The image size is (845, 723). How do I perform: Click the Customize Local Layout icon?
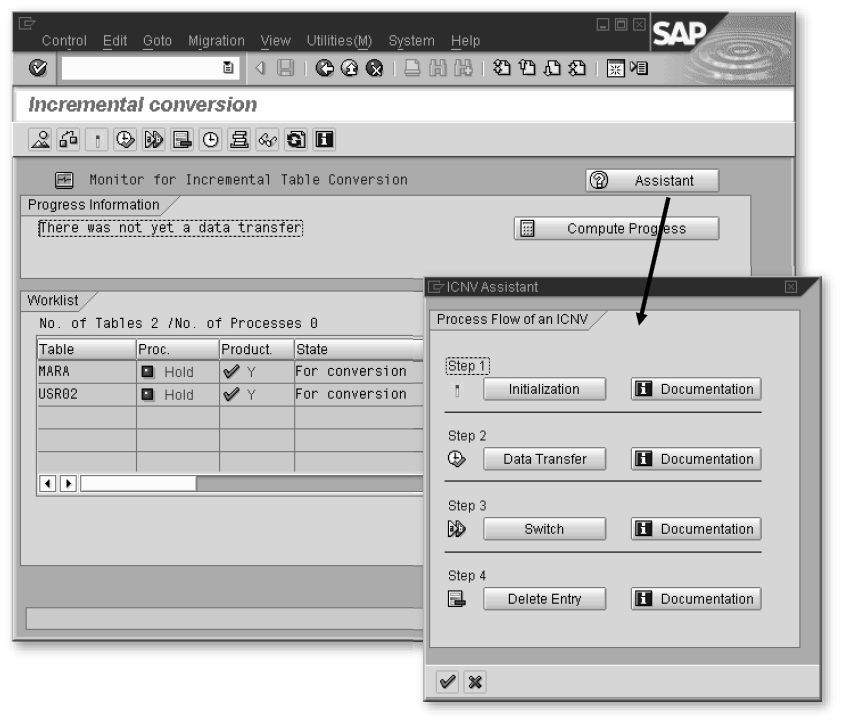tap(639, 68)
